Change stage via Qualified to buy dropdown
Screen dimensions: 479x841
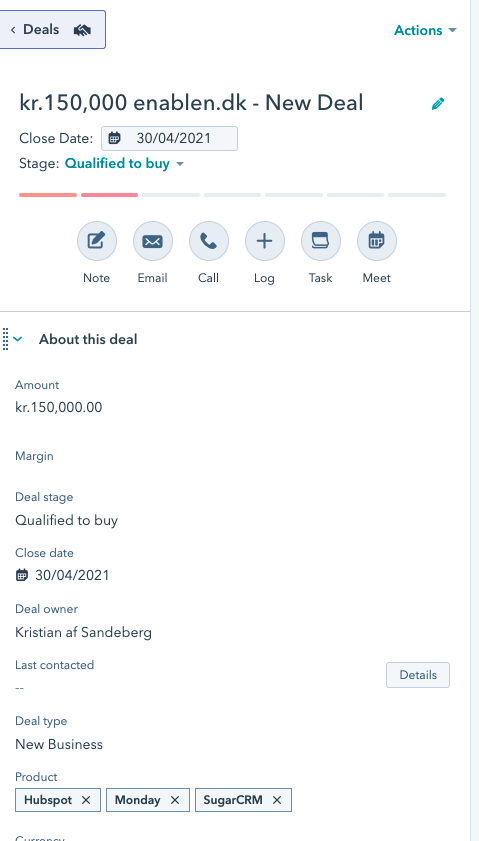pos(124,164)
